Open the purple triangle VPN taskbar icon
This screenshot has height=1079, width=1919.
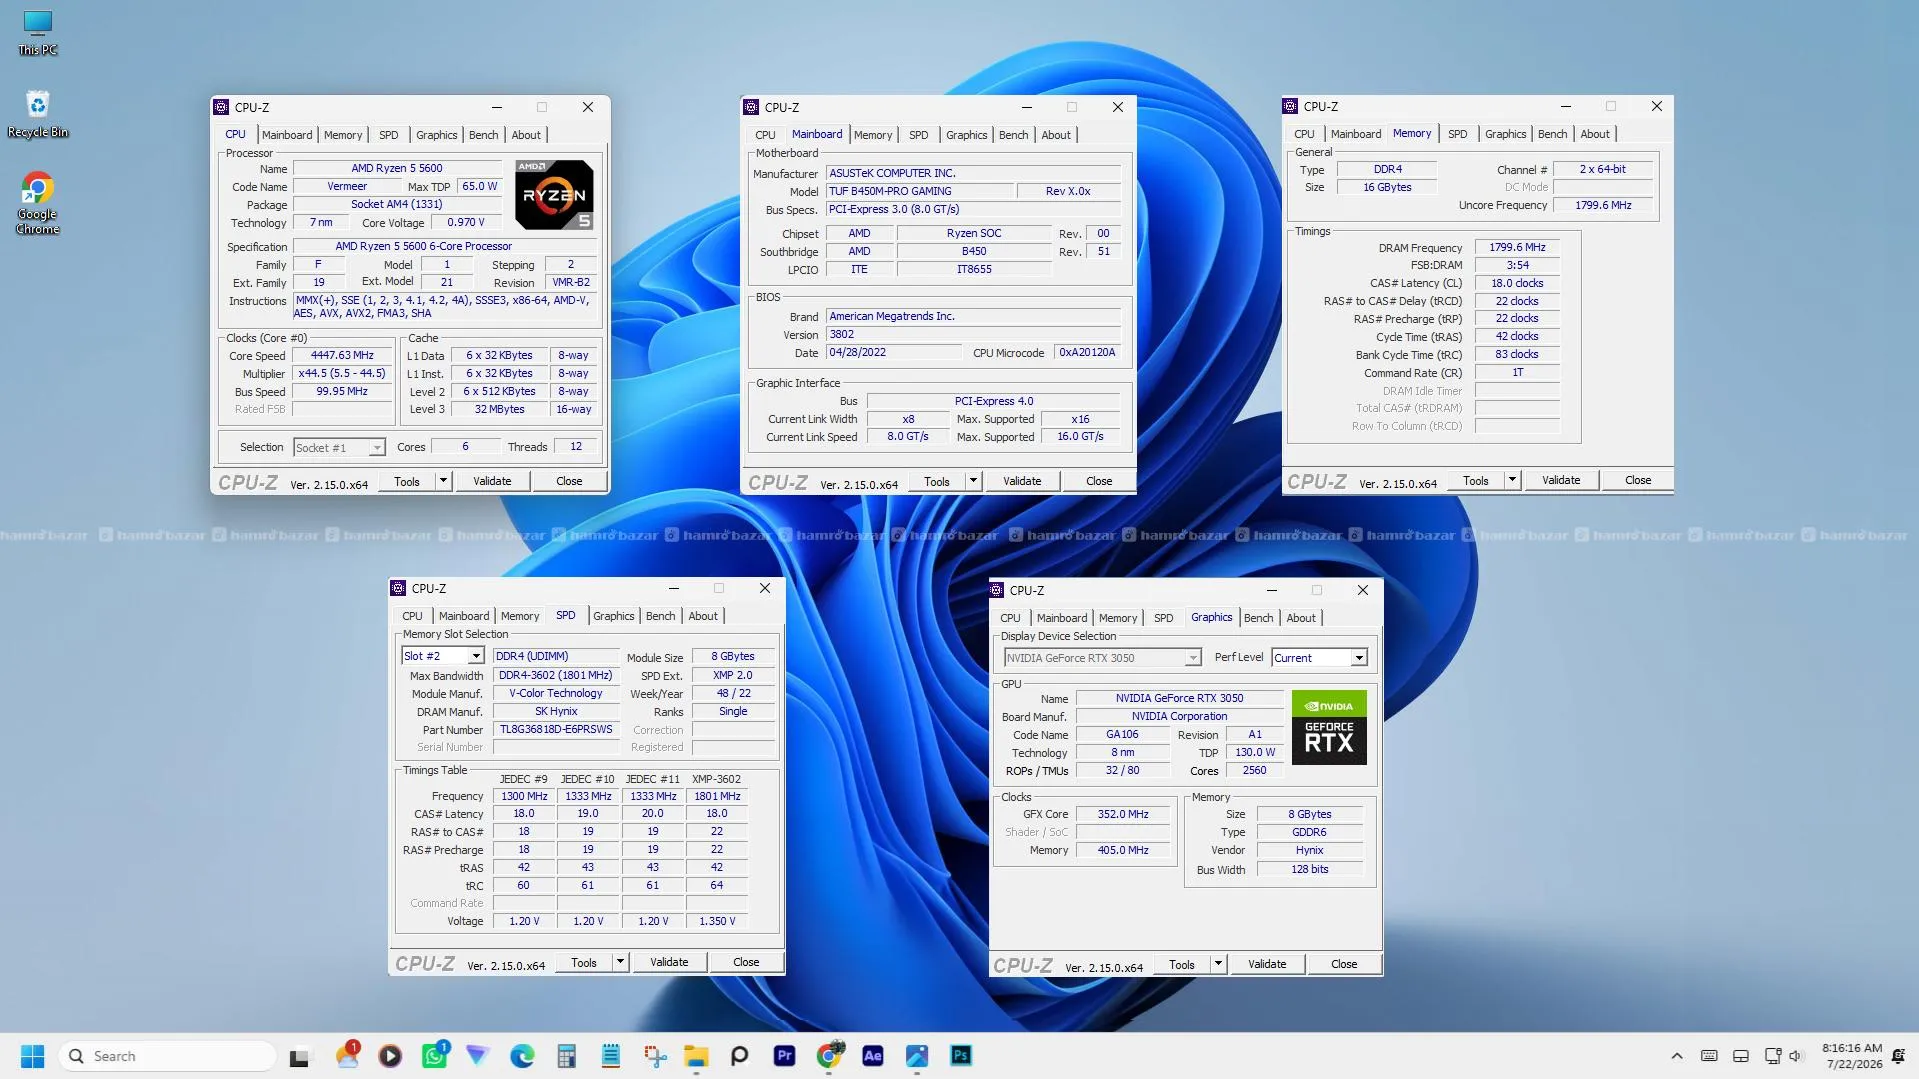(478, 1056)
